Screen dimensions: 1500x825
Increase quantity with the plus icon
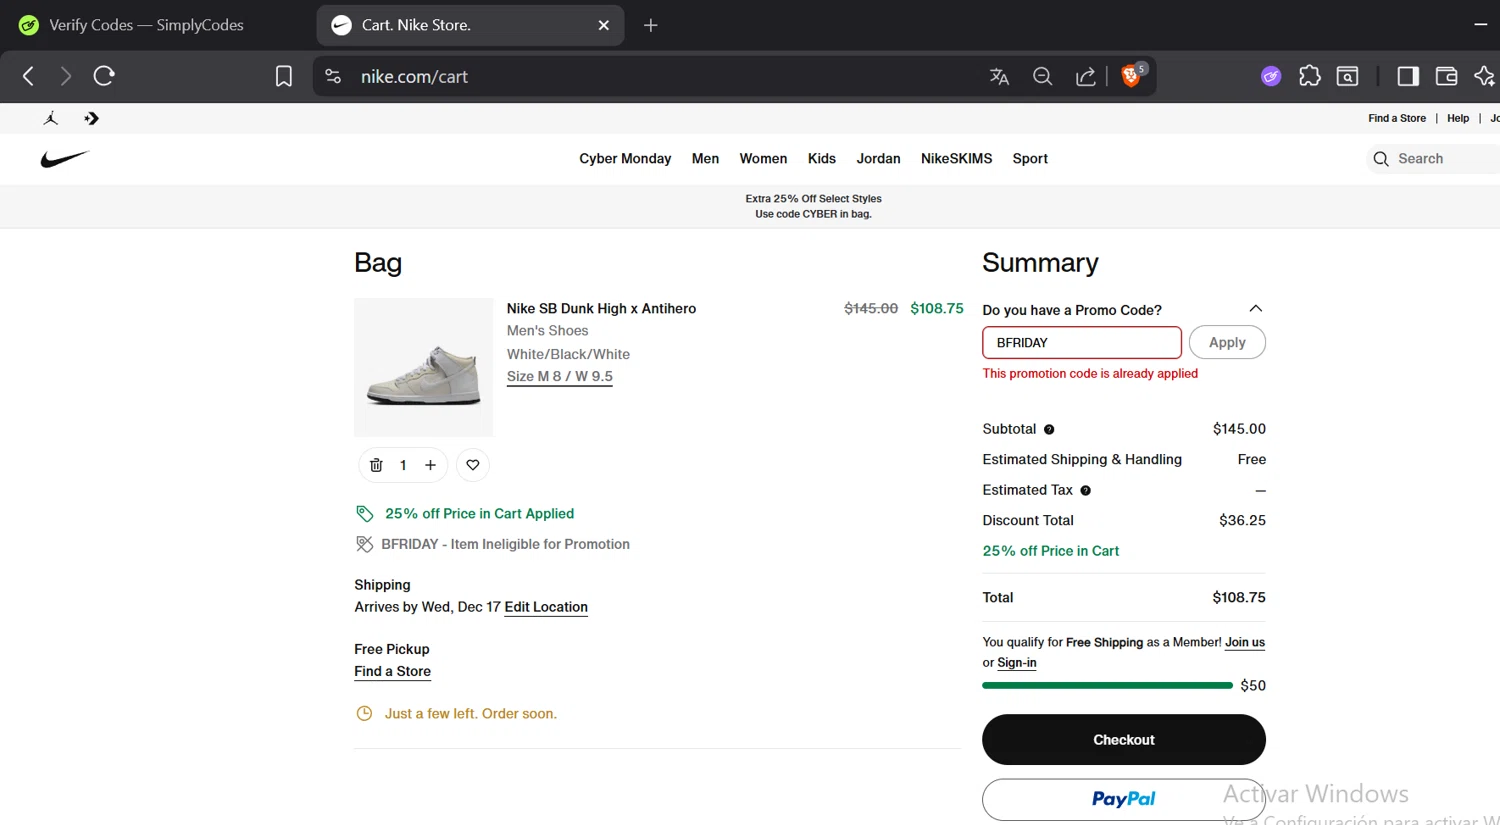click(430, 465)
